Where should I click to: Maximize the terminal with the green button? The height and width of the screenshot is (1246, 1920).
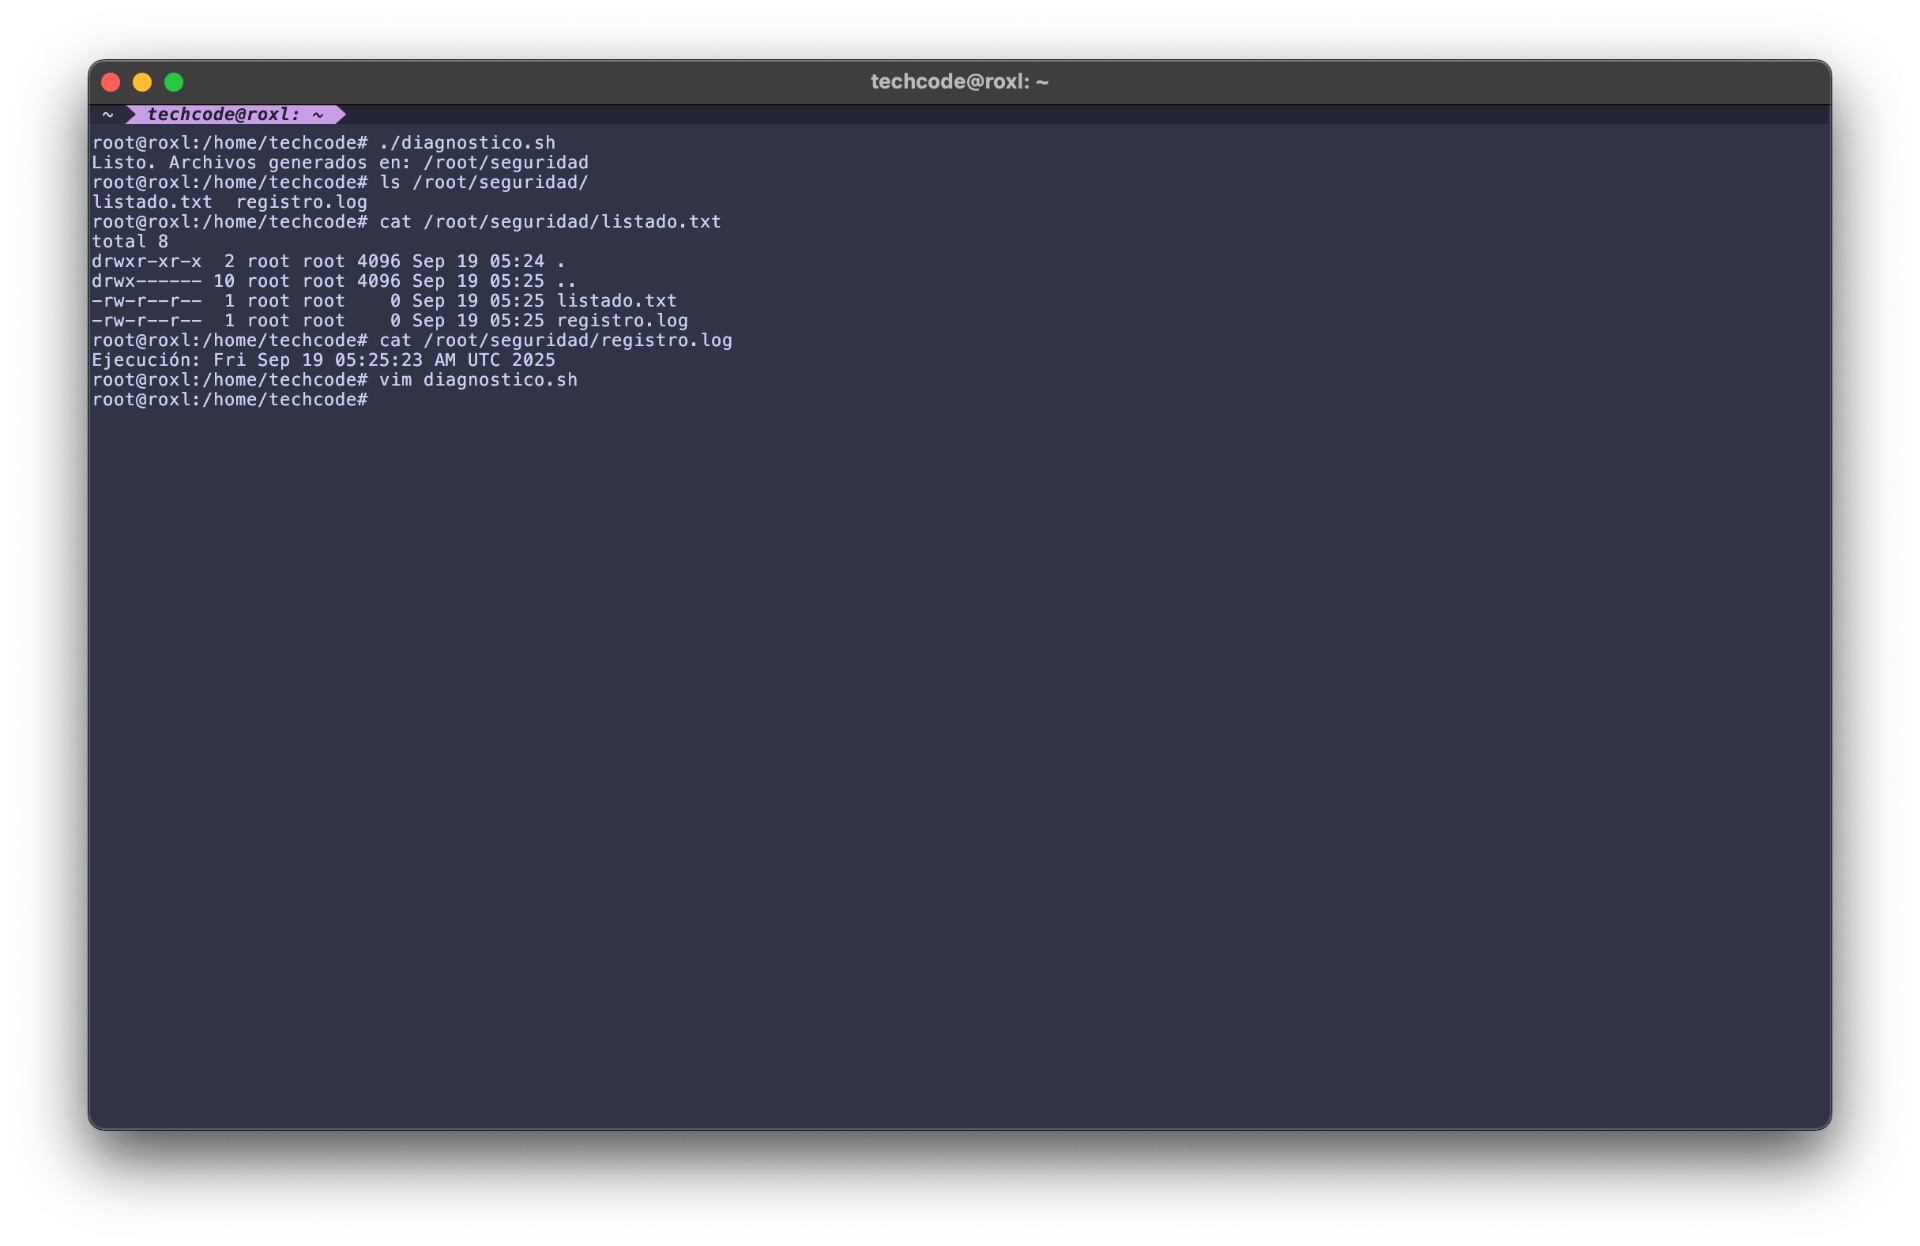click(174, 82)
